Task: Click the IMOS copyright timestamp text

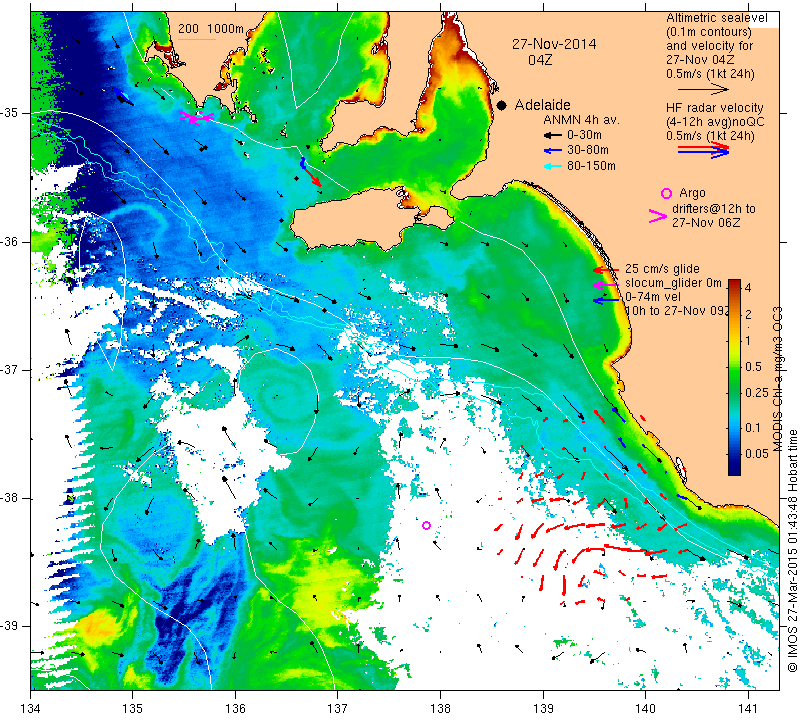Action: [792, 551]
